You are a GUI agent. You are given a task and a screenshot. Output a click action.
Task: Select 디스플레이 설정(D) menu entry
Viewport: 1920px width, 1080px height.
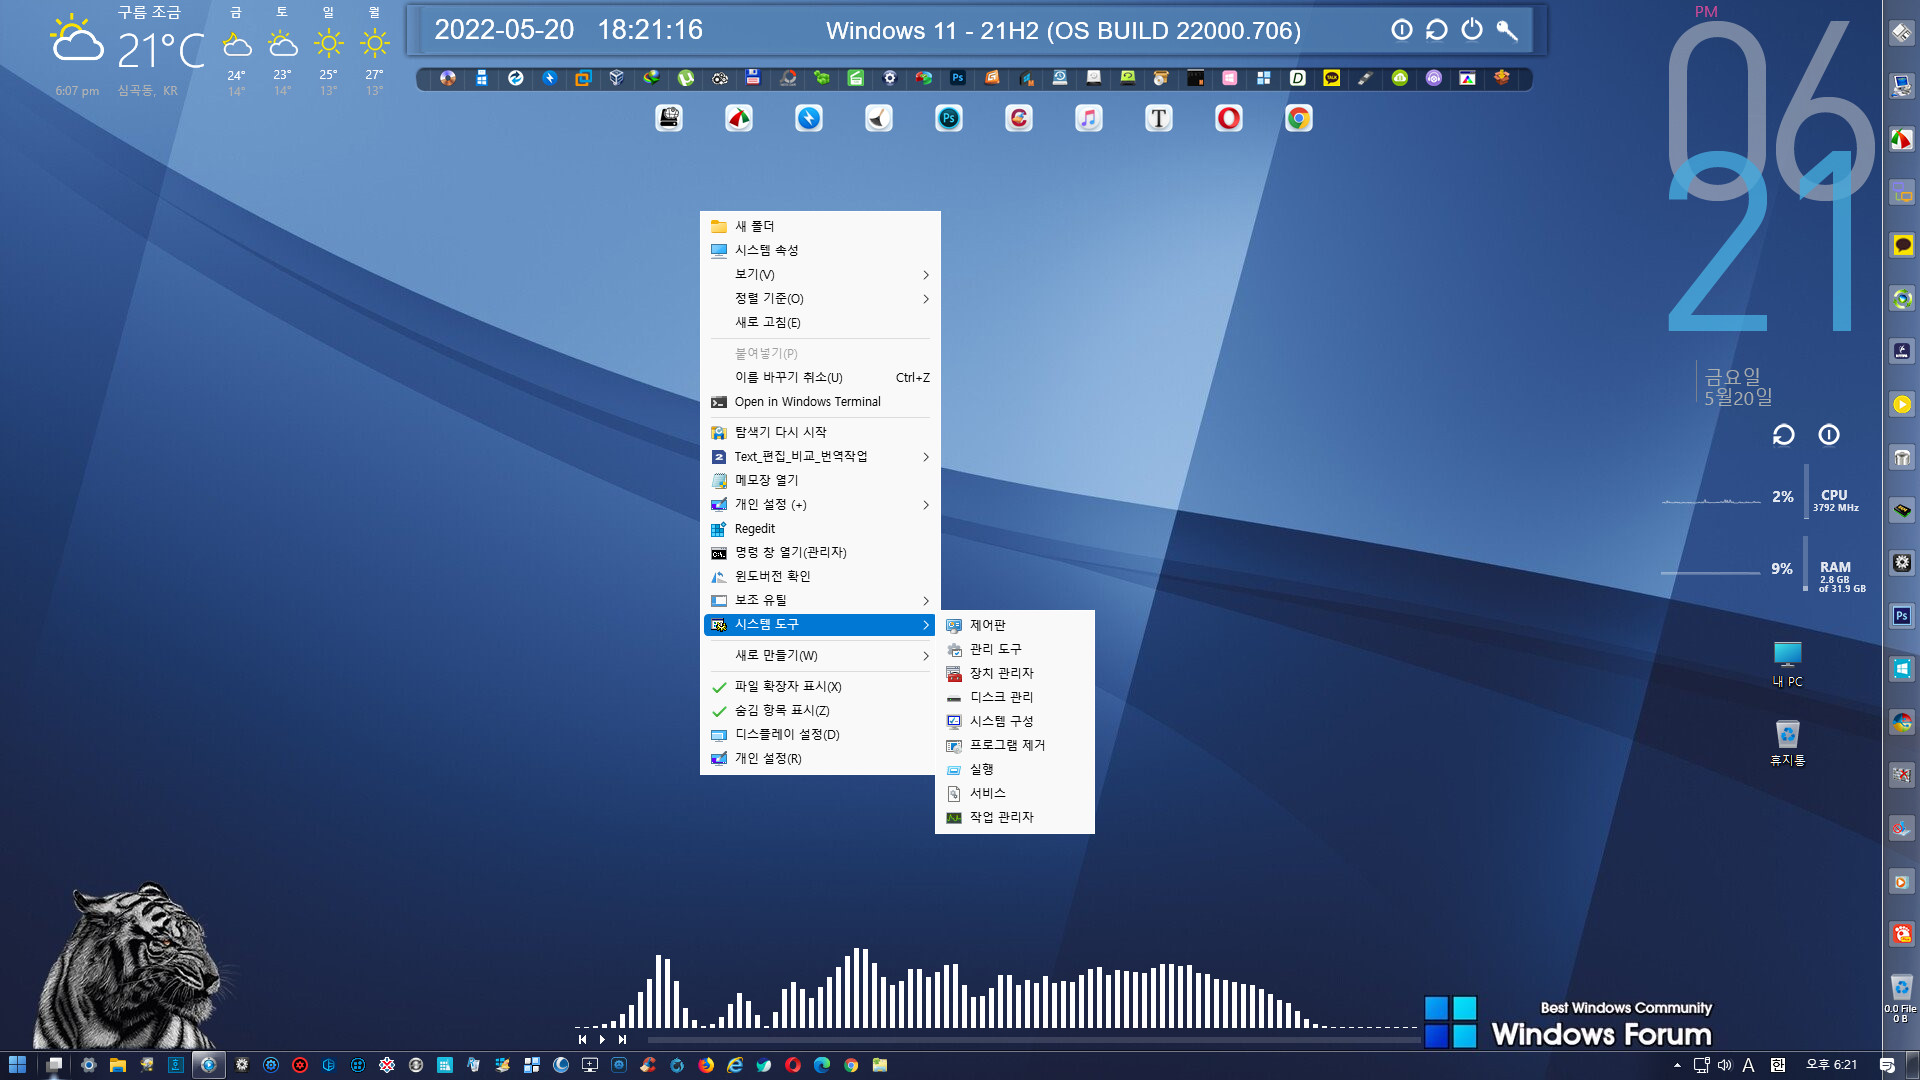coord(820,735)
